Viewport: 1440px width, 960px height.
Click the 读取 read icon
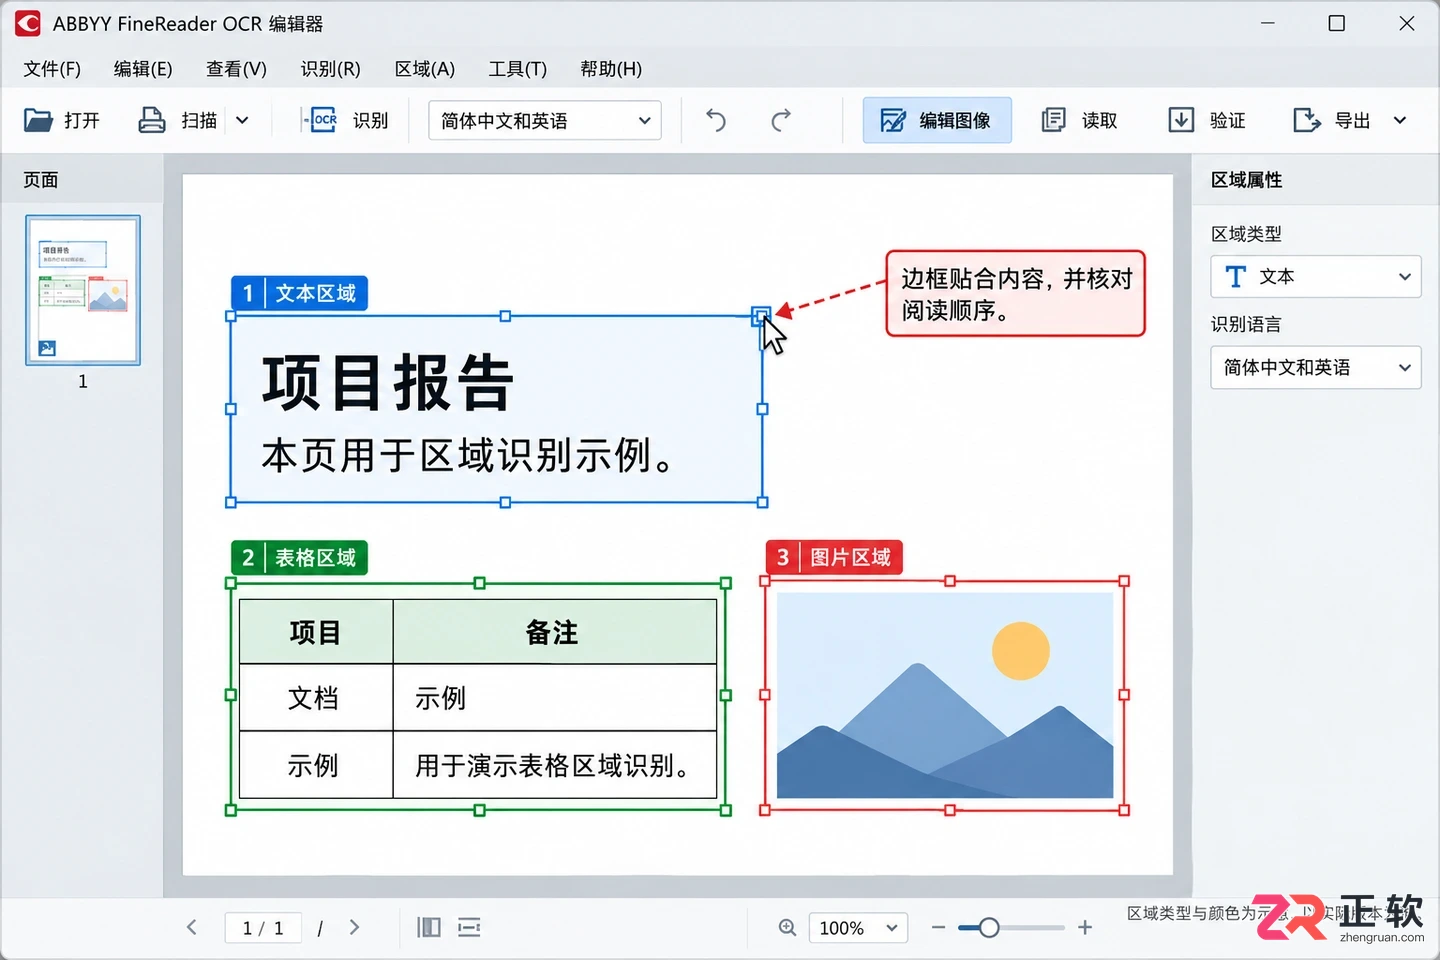click(x=1054, y=120)
